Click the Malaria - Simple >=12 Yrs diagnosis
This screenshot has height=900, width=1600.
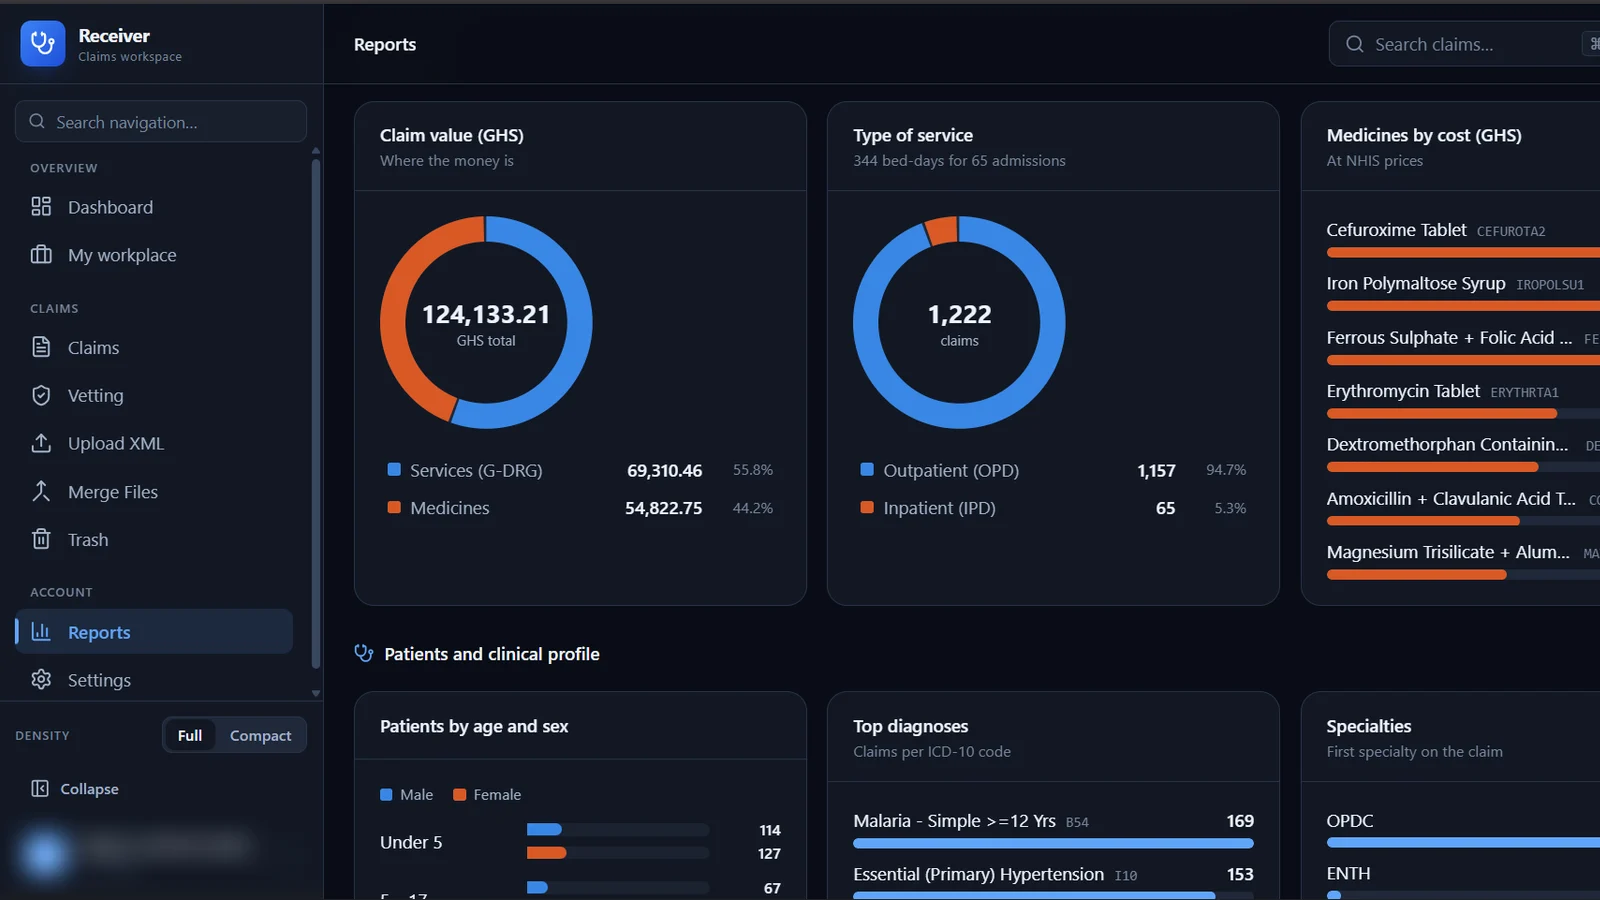1053,830
